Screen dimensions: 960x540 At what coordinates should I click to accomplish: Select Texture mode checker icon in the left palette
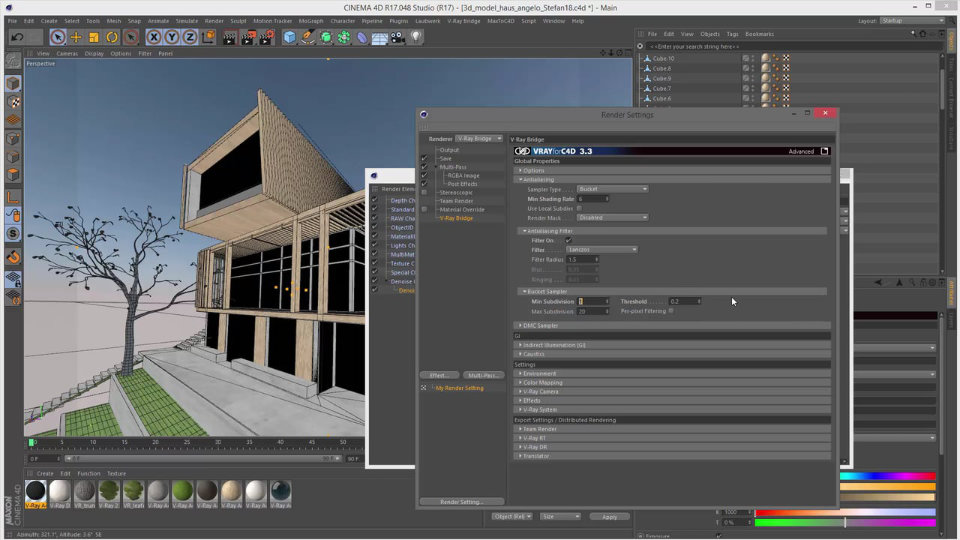pos(13,102)
